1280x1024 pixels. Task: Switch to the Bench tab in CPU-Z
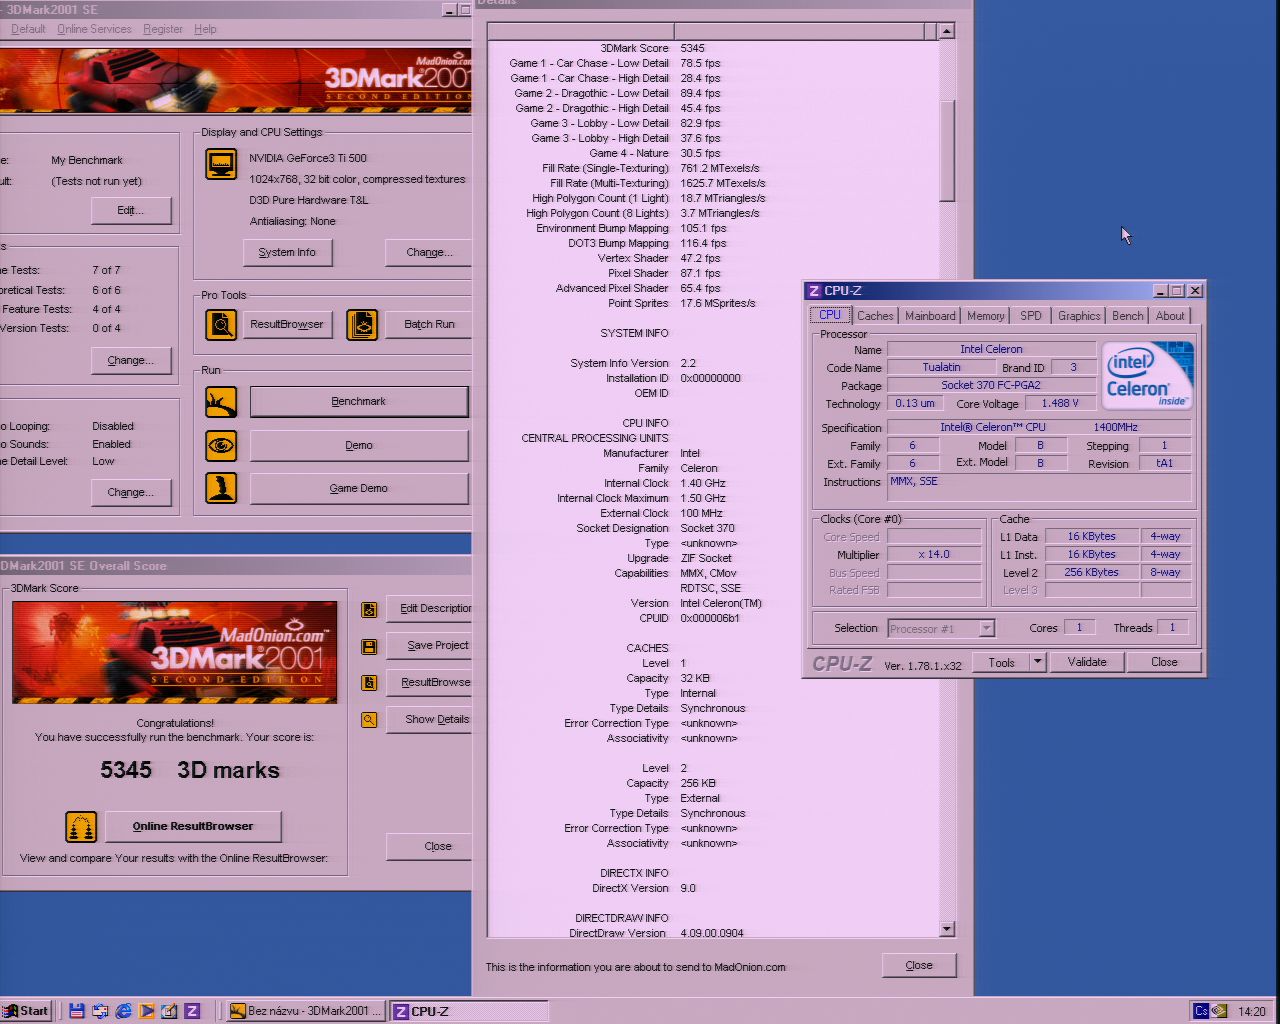[x=1128, y=316]
